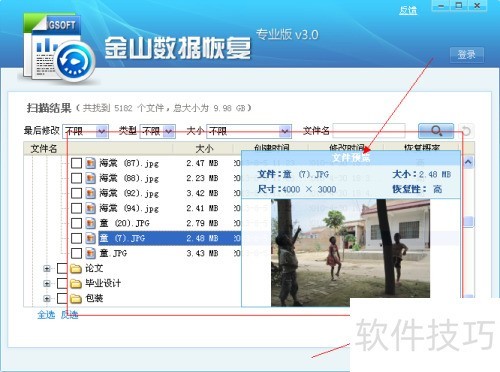The width and height of the screenshot is (500, 372).
Task: Open the 最后修改 dropdown
Action: pos(85,131)
